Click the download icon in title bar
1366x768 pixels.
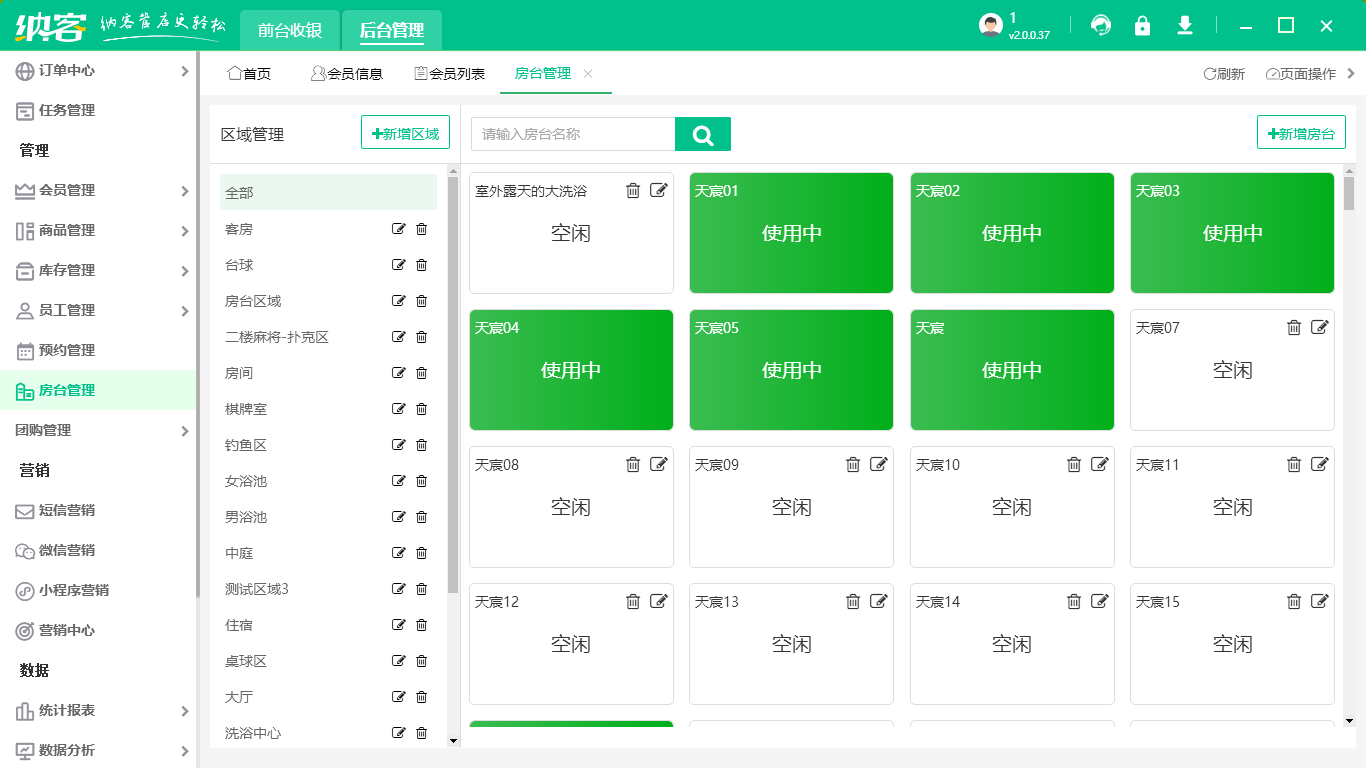[x=1185, y=26]
